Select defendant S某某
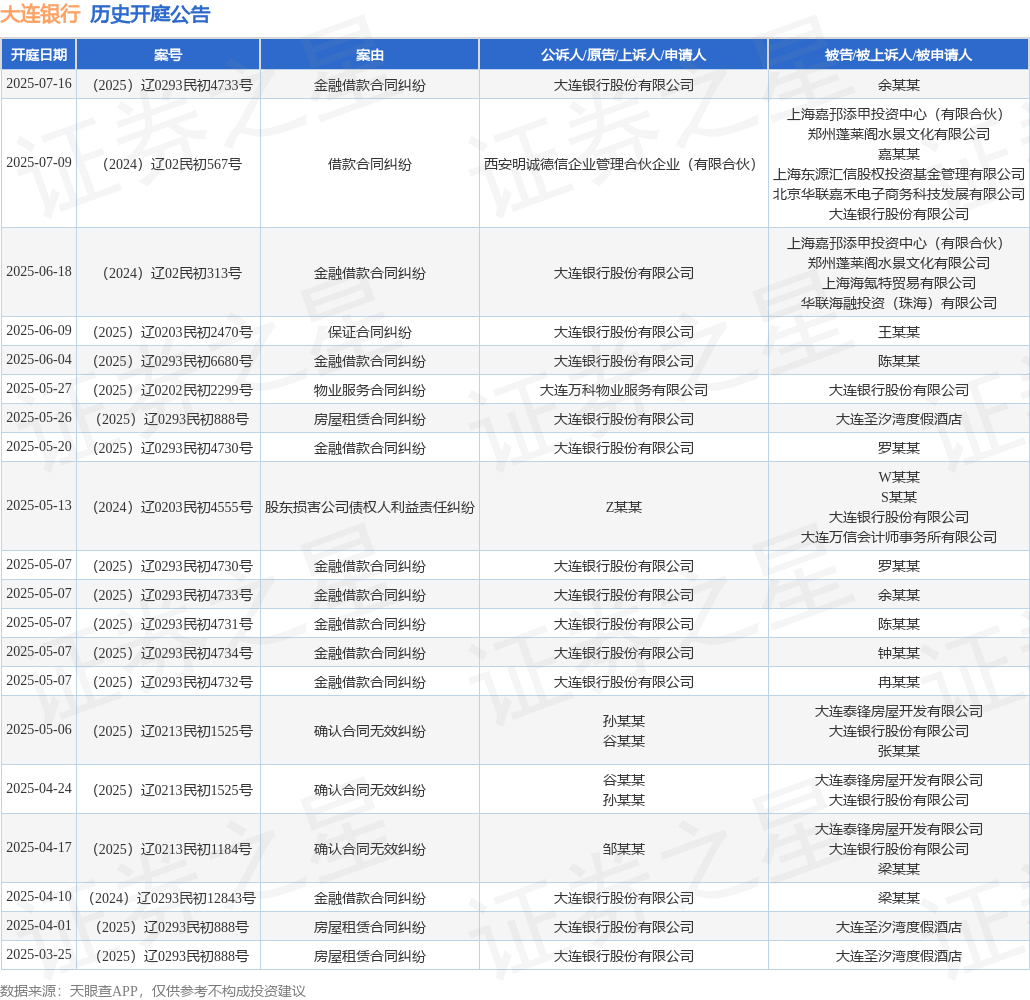Image resolution: width=1030 pixels, height=1000 pixels. 898,497
